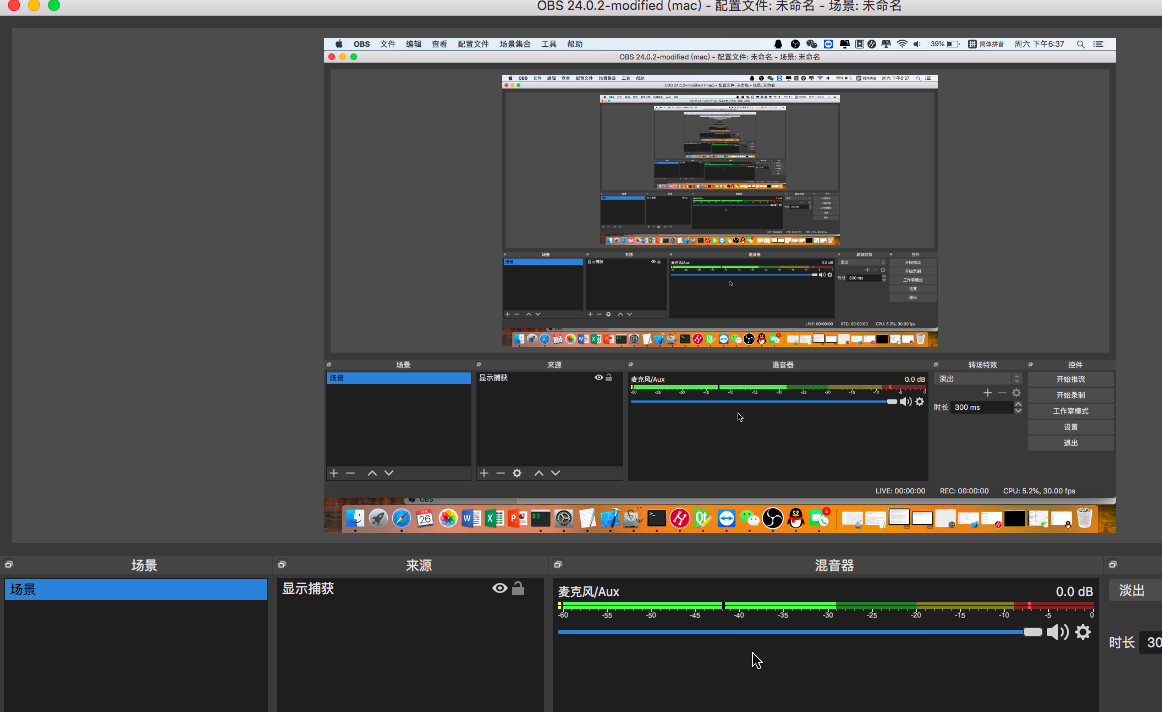Click Trash icon in the preview dock
1162x712 pixels.
point(1084,518)
